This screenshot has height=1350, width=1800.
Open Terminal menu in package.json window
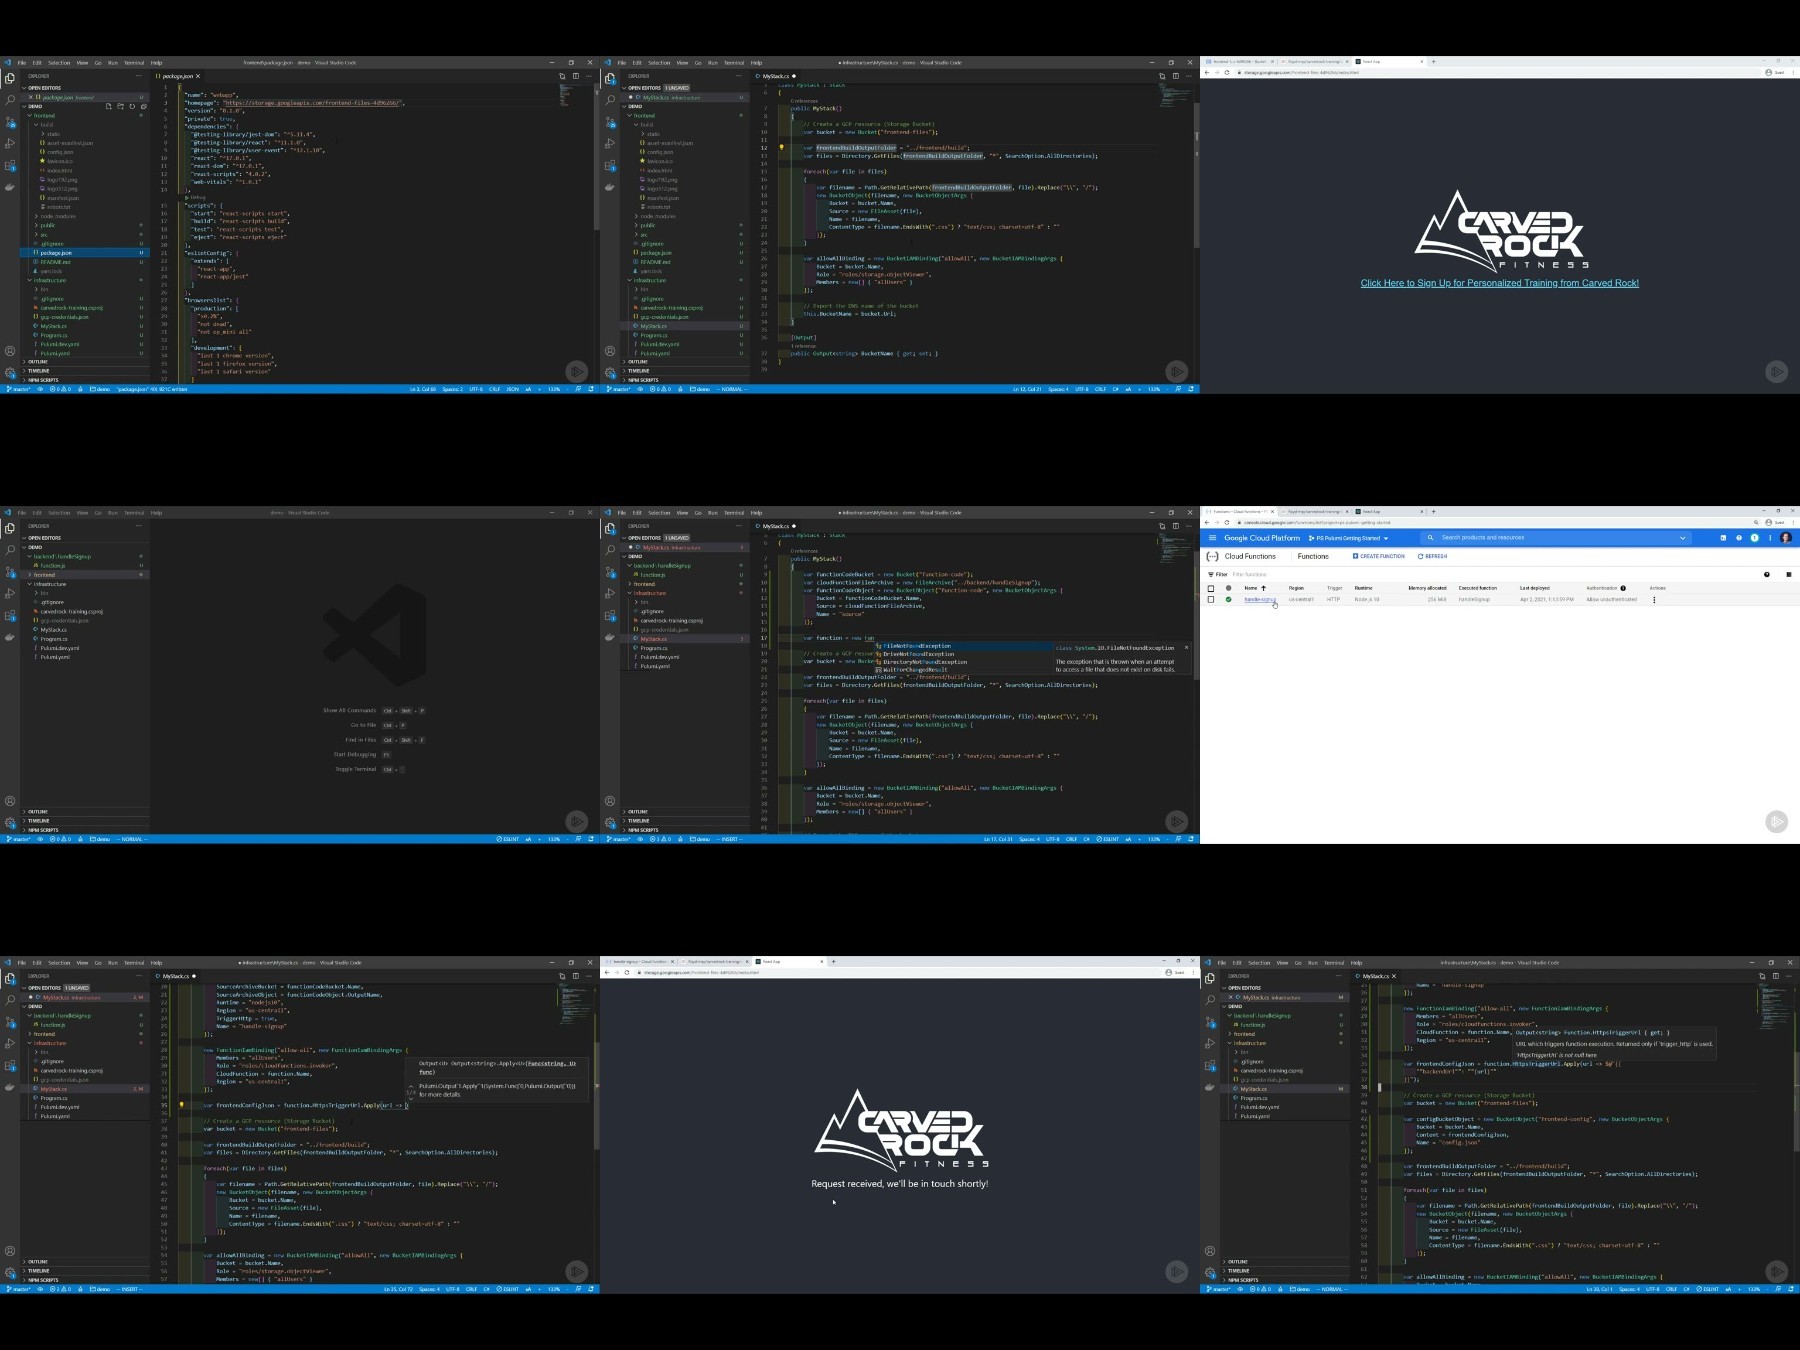click(134, 63)
